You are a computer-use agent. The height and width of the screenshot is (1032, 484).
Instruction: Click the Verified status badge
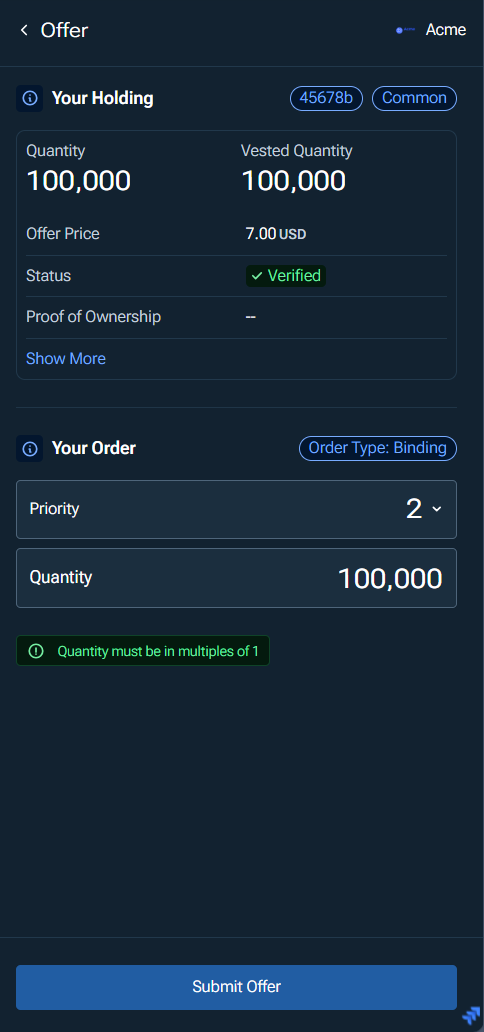coord(286,276)
